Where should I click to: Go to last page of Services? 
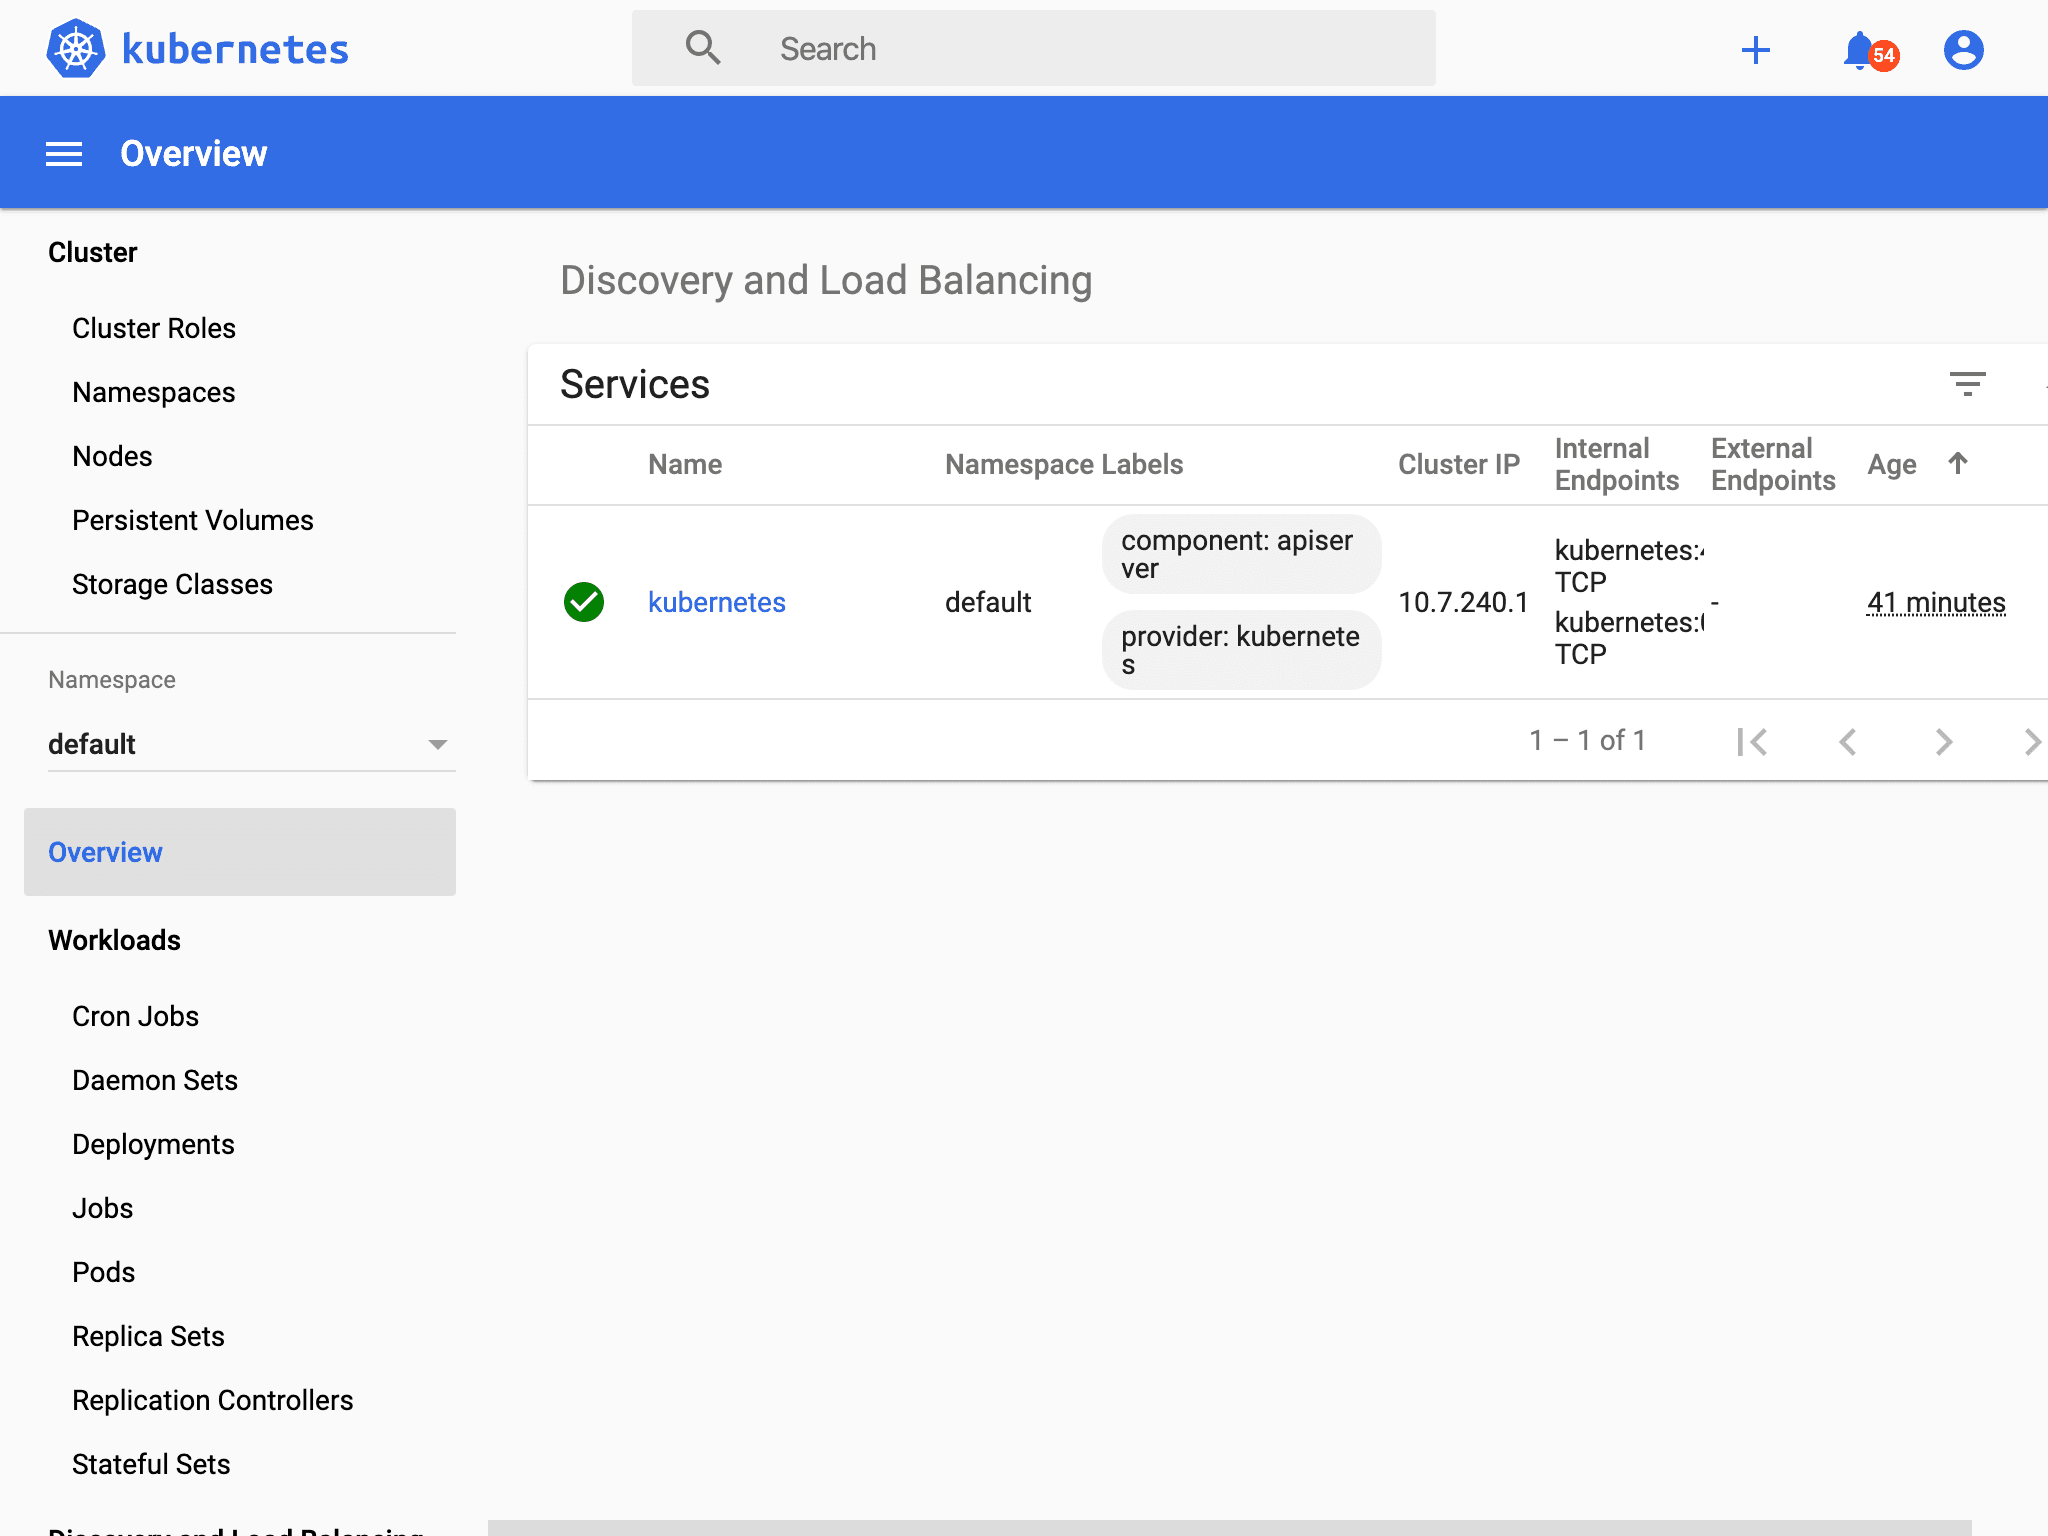click(x=2034, y=741)
